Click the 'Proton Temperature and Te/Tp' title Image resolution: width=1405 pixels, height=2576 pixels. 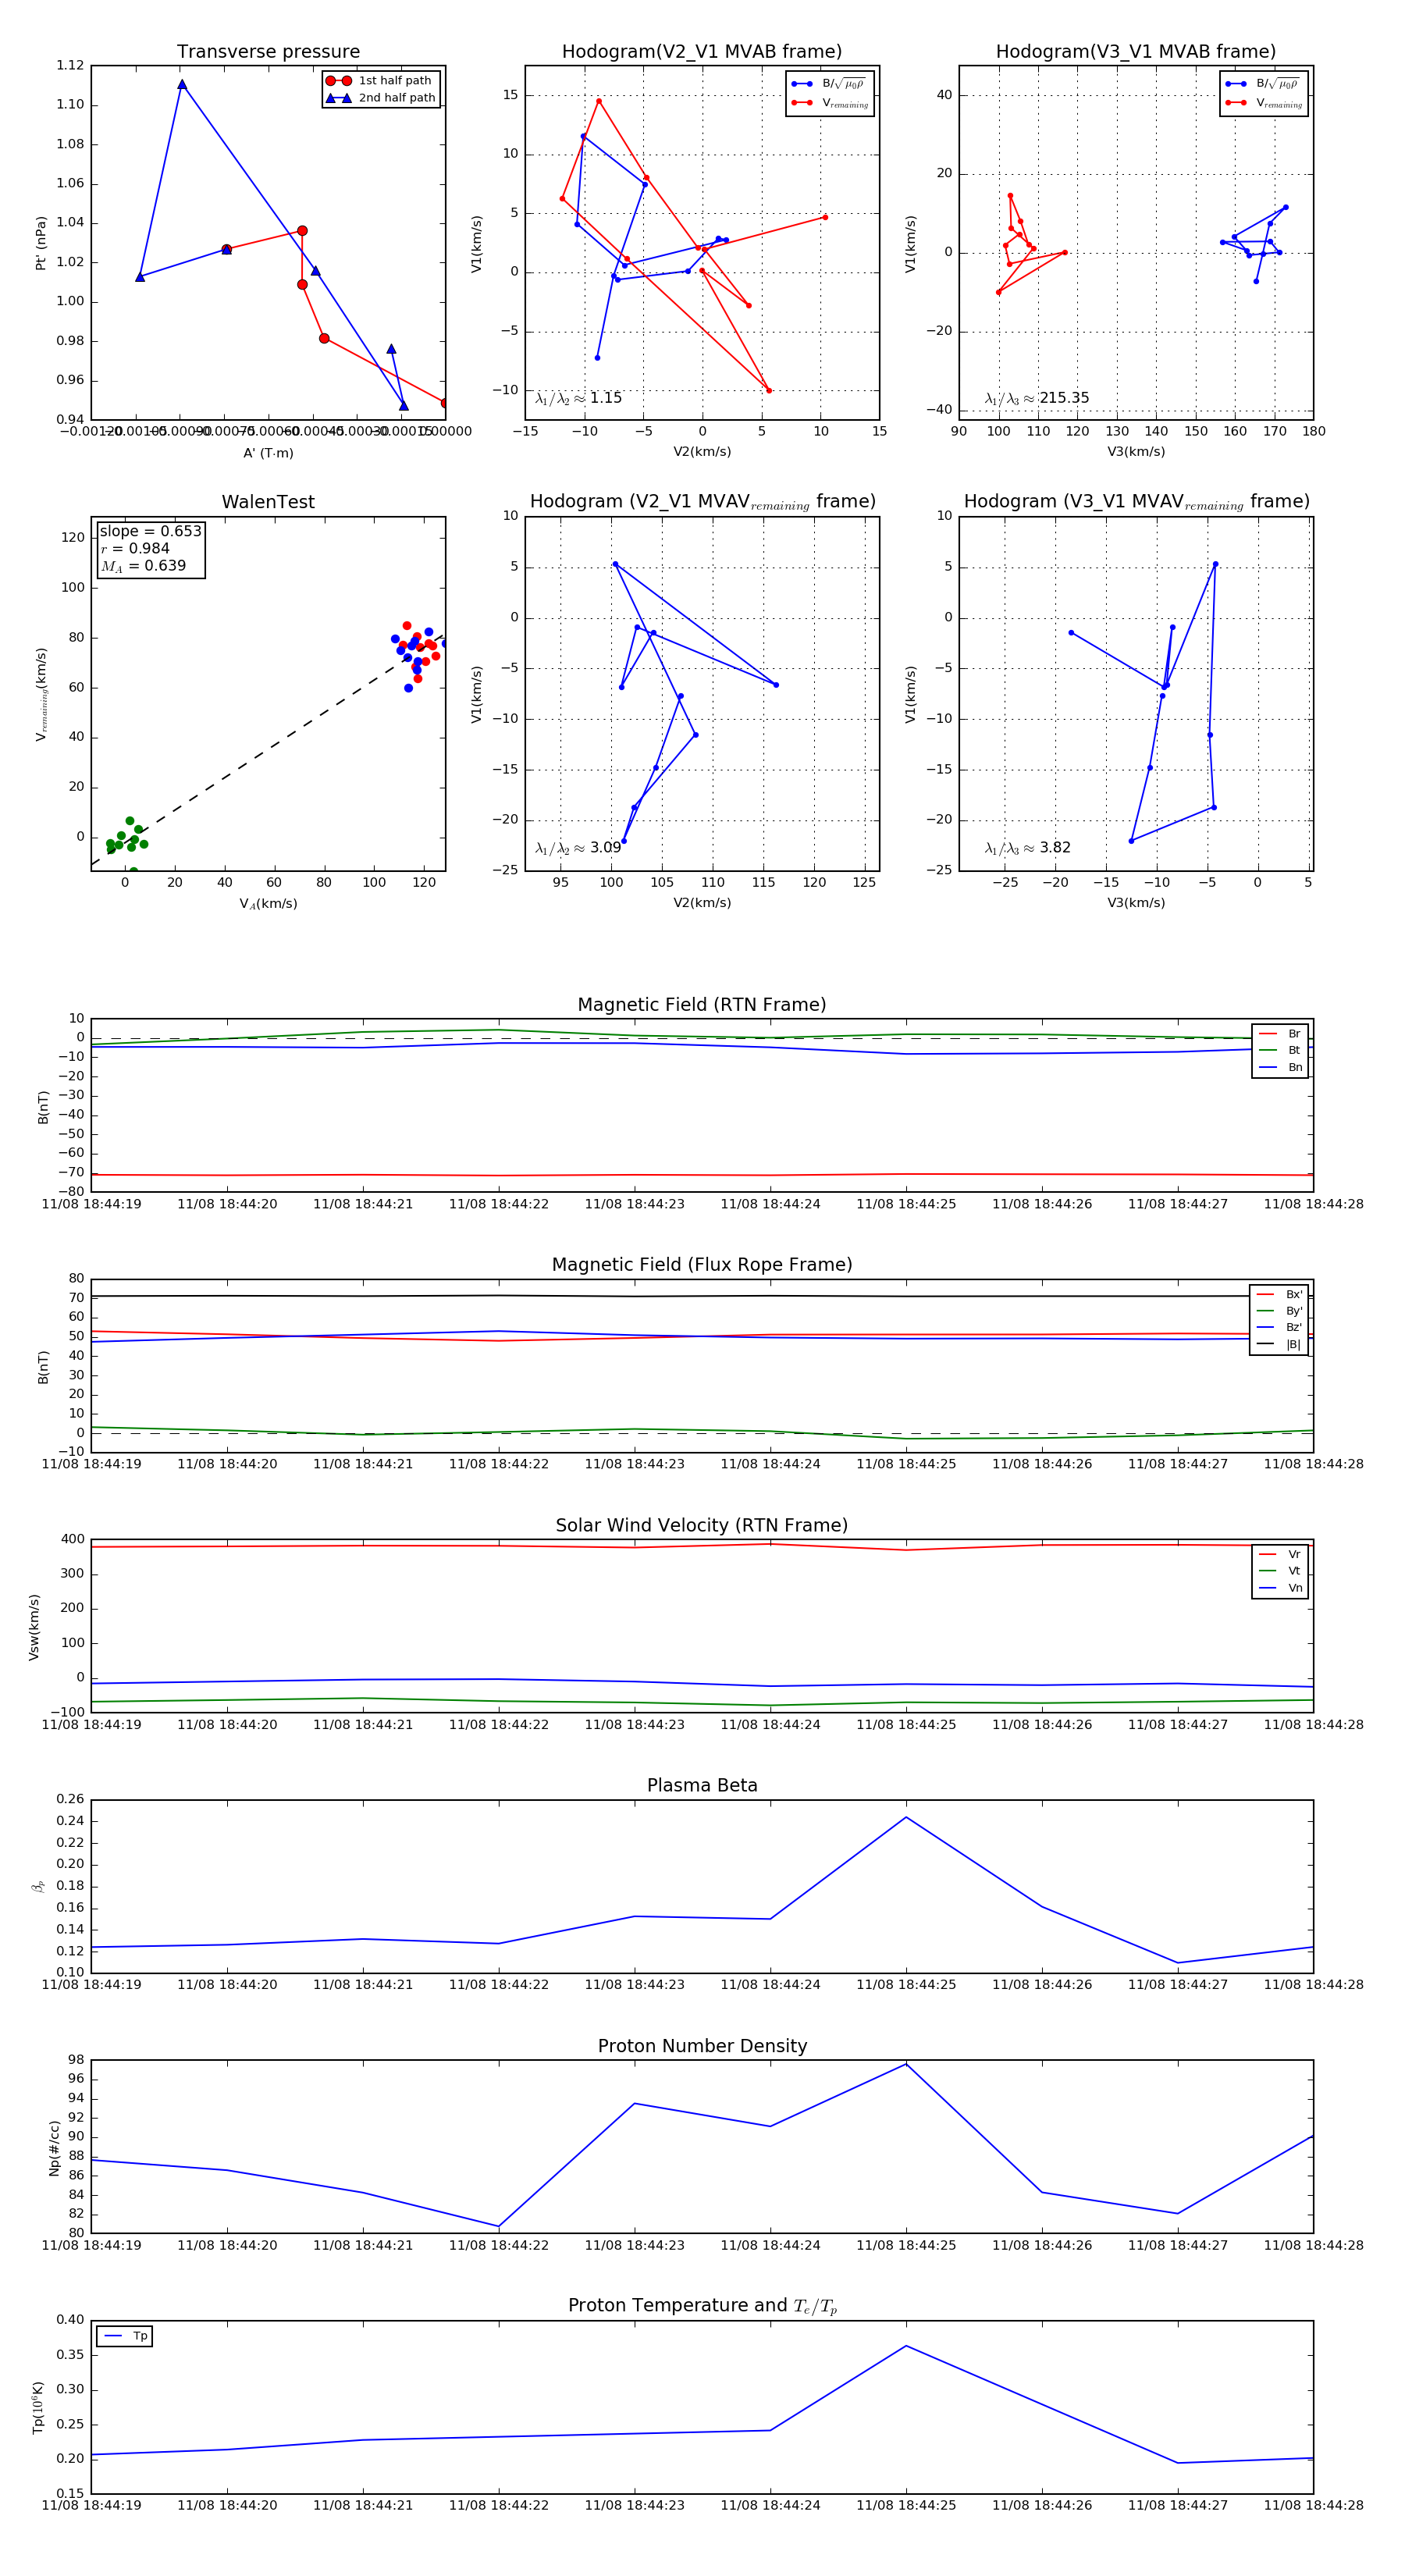[702, 2306]
